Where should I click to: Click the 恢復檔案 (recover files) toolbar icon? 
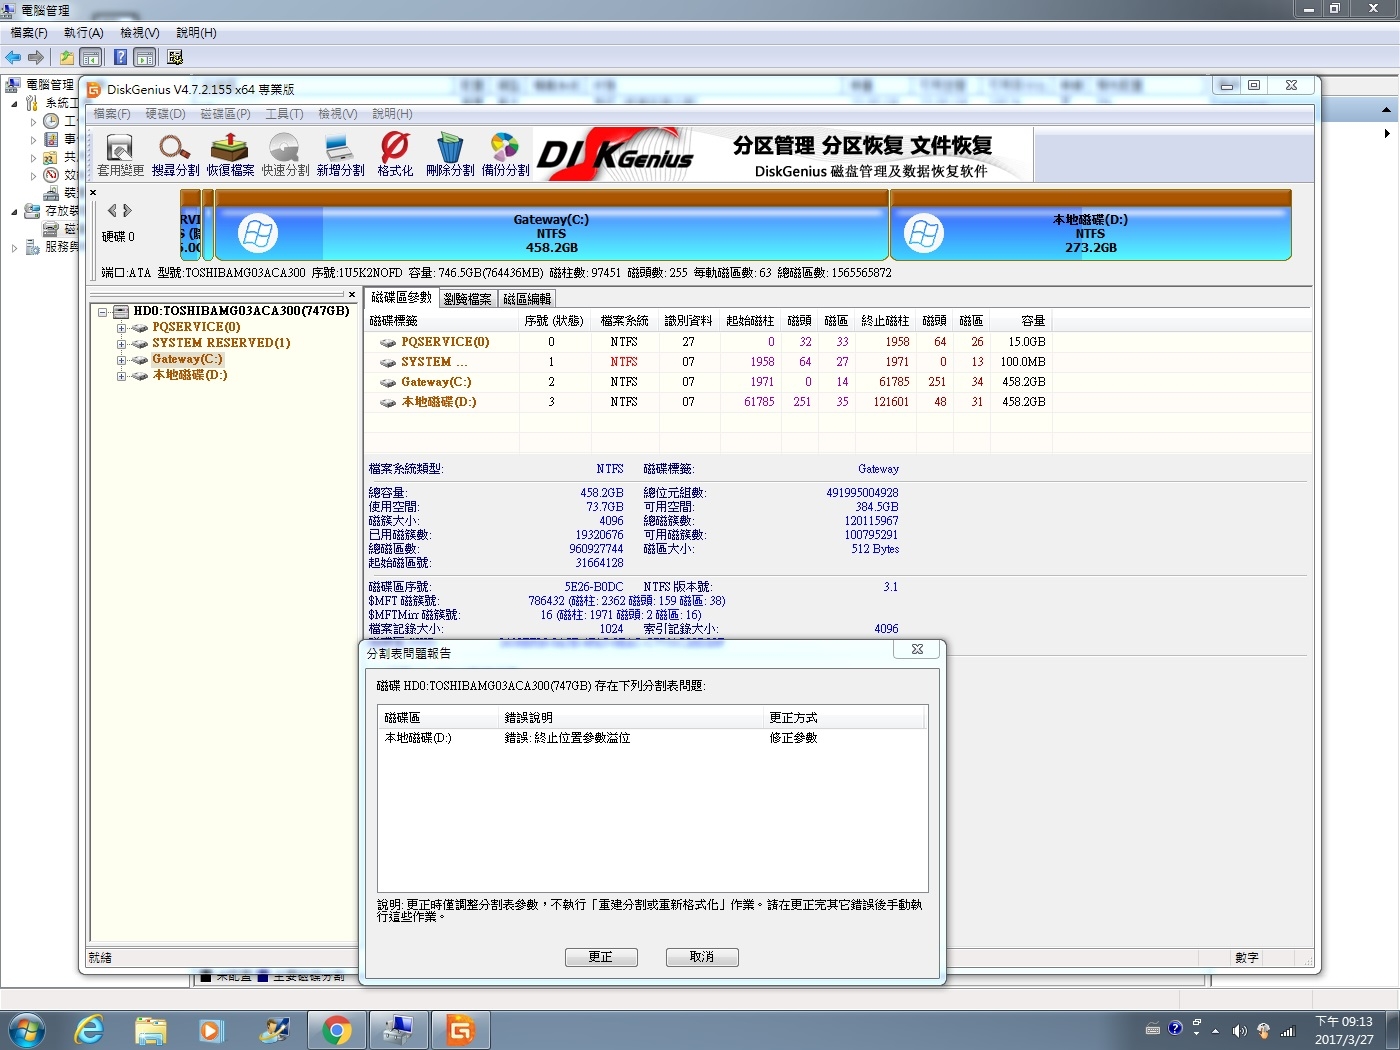[x=230, y=155]
